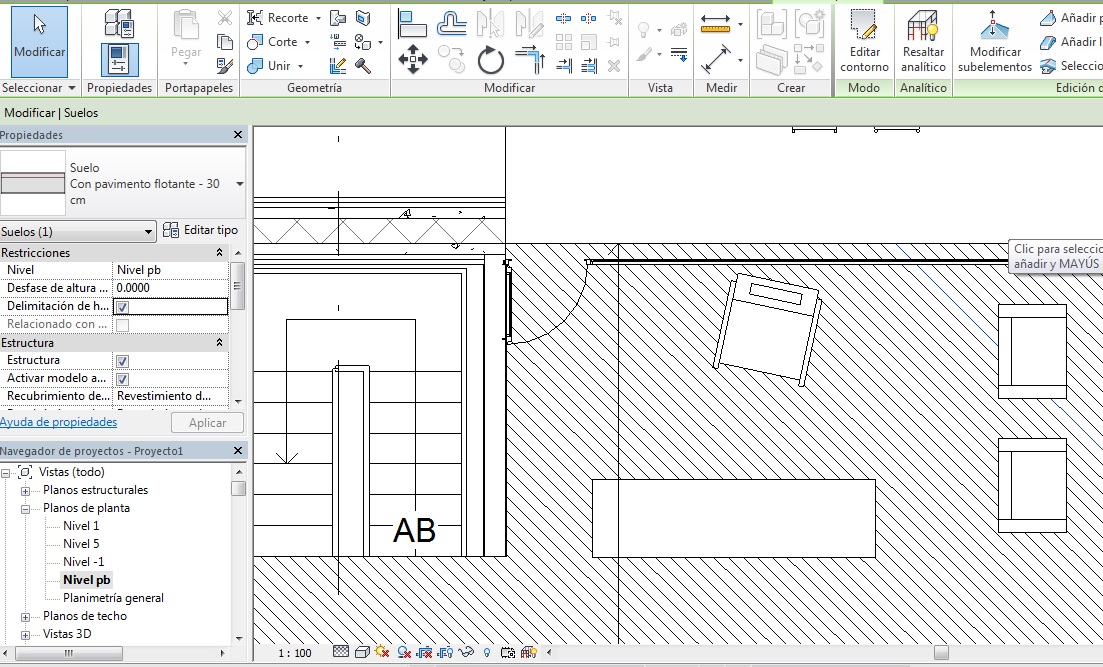Uncheck the Estructura checkbox

pyautogui.click(x=122, y=361)
